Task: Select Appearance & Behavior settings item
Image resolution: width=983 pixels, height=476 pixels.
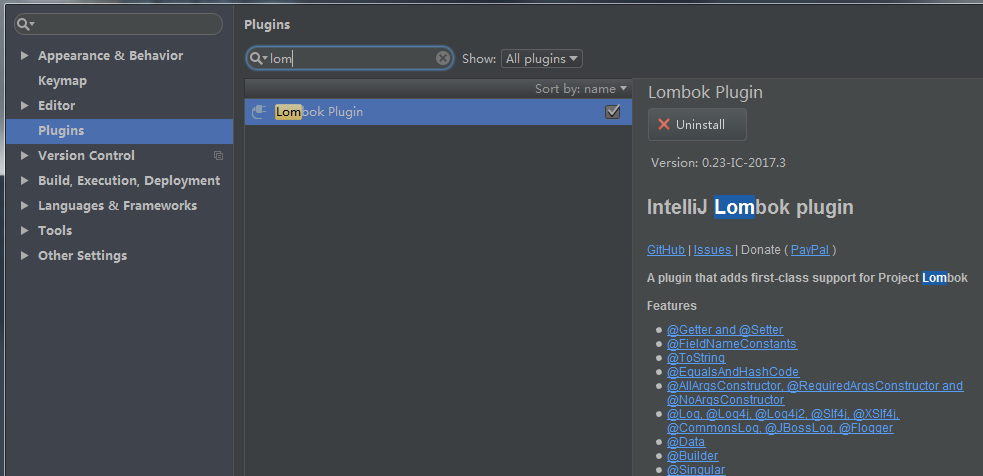Action: pyautogui.click(x=110, y=56)
